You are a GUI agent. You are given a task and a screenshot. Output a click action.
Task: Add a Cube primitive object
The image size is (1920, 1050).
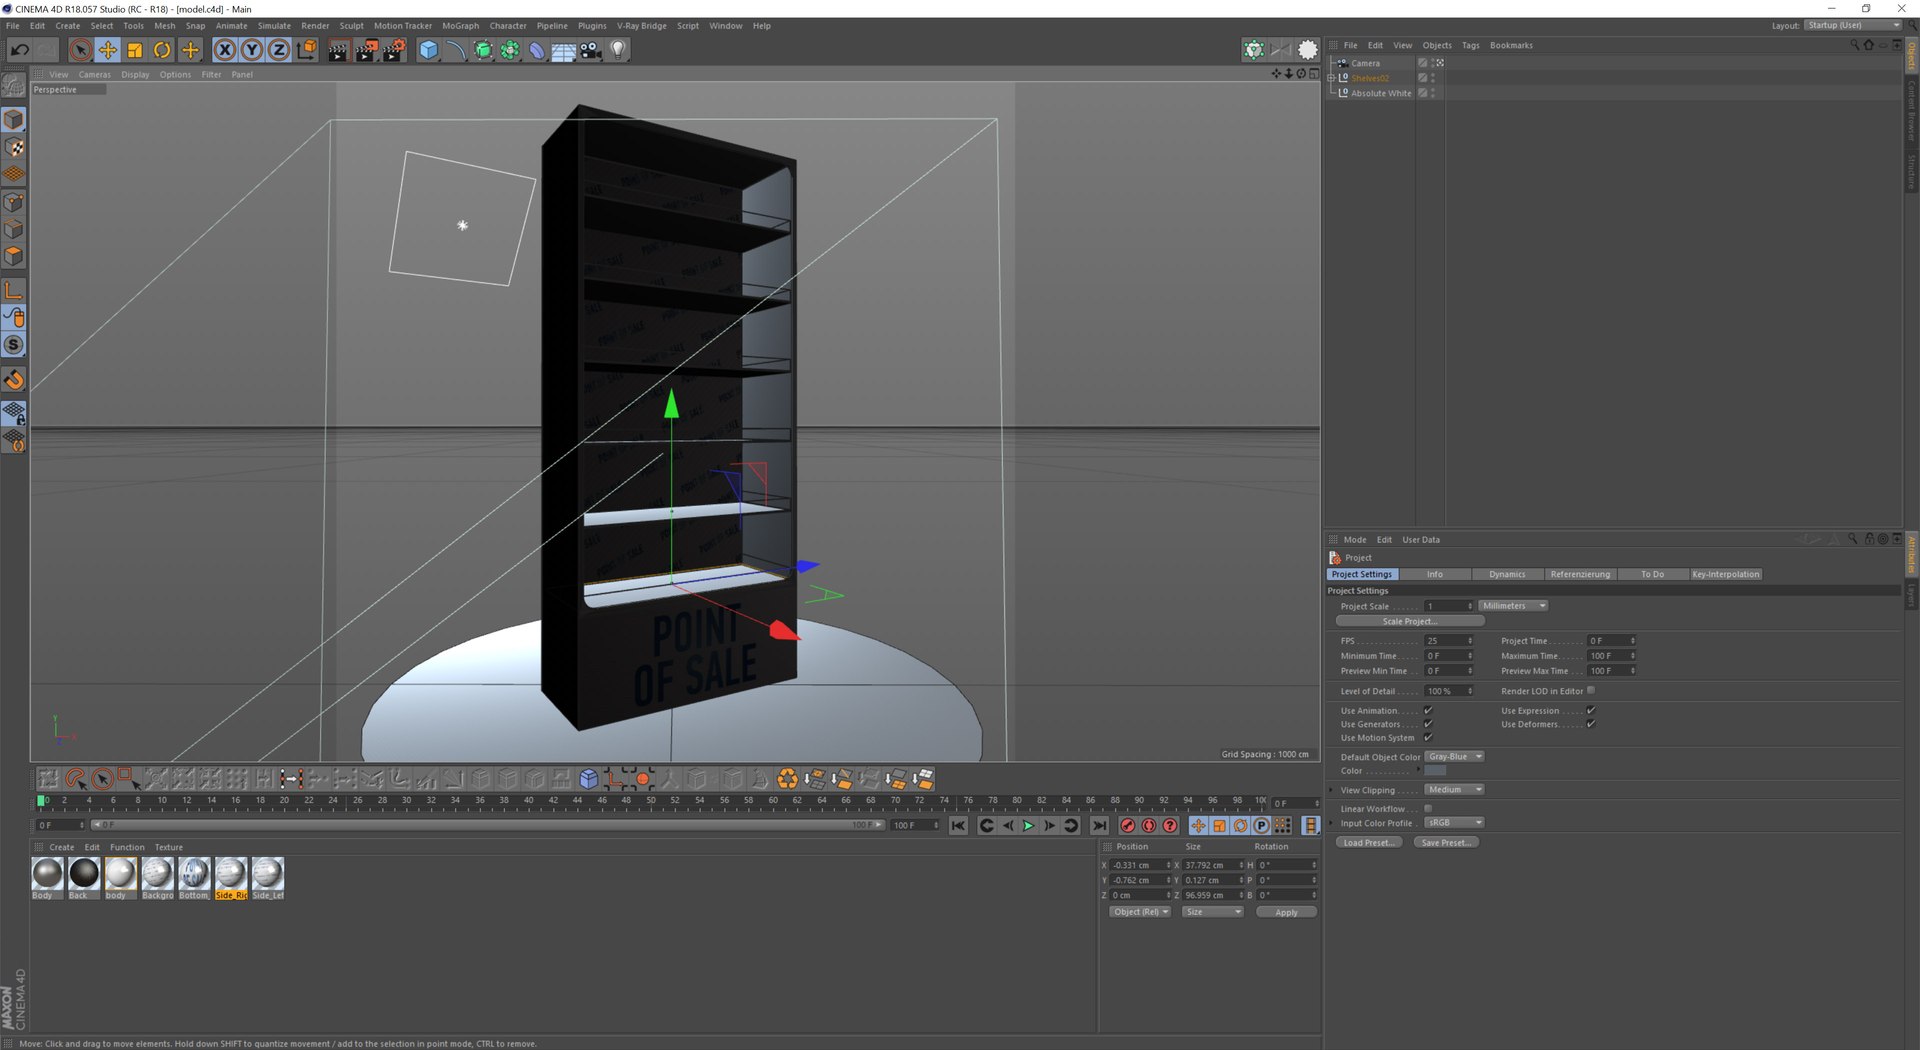coord(429,50)
